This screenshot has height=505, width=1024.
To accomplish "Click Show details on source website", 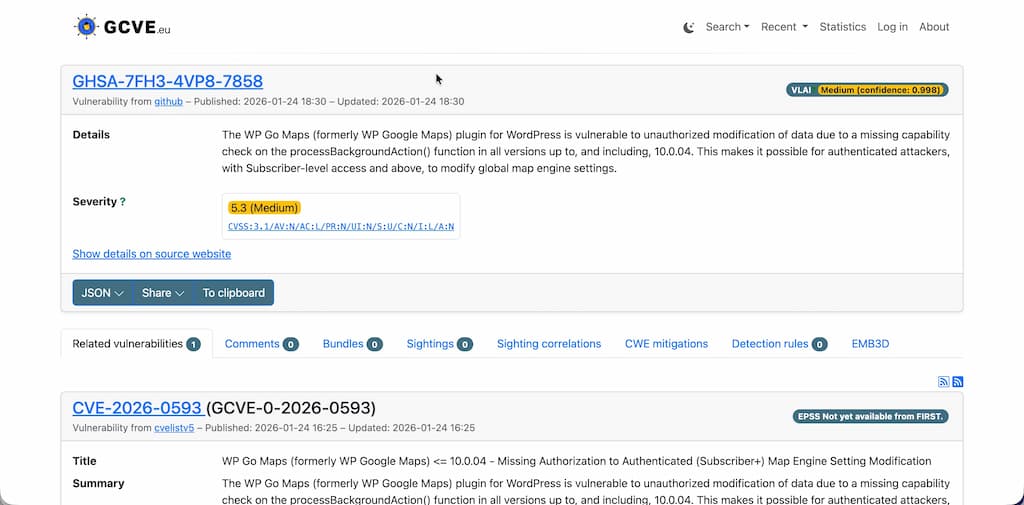I will click(152, 254).
